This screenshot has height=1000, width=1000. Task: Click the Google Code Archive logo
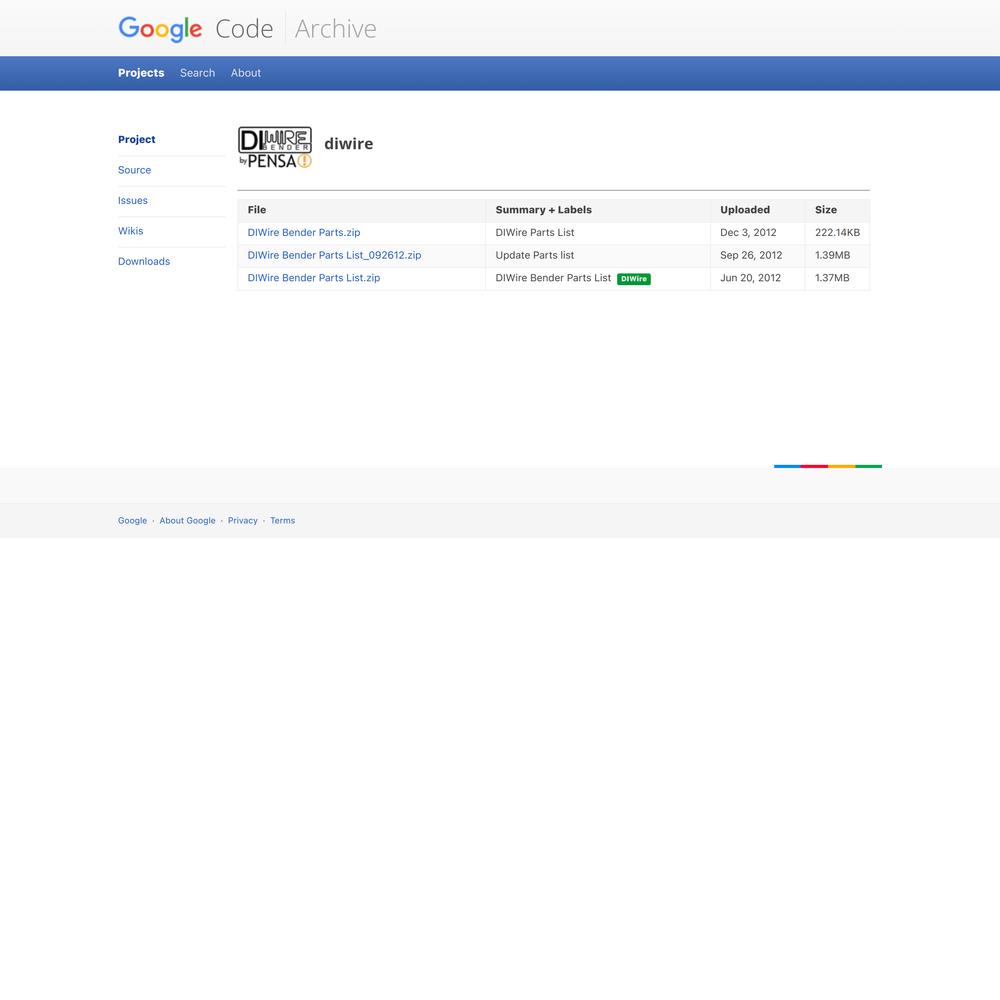coord(247,29)
